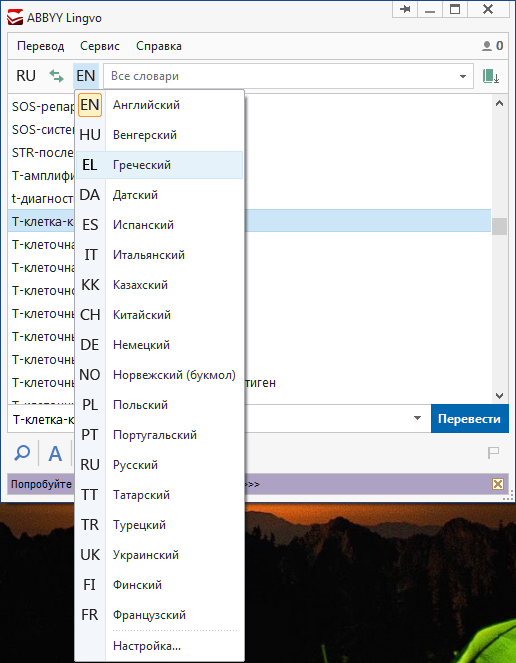This screenshot has height=663, width=516.
Task: Choose Украинский language
Action: pyautogui.click(x=159, y=555)
